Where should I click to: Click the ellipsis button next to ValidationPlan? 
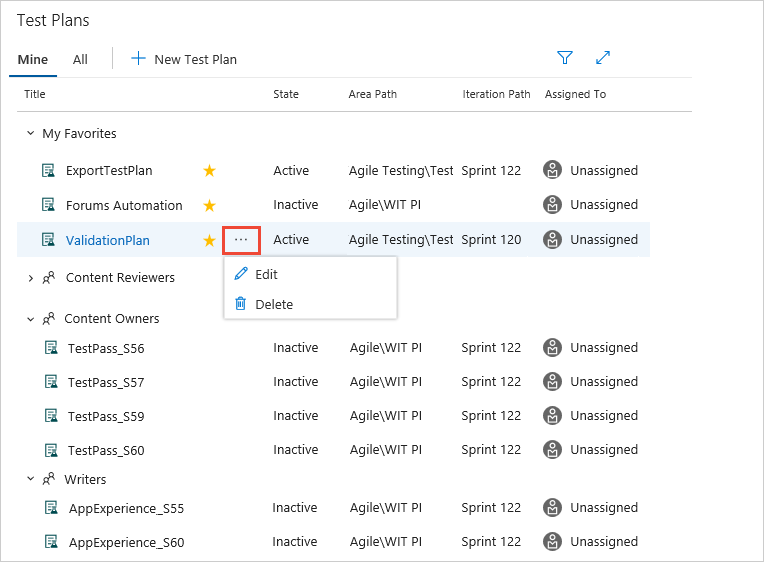pos(241,240)
